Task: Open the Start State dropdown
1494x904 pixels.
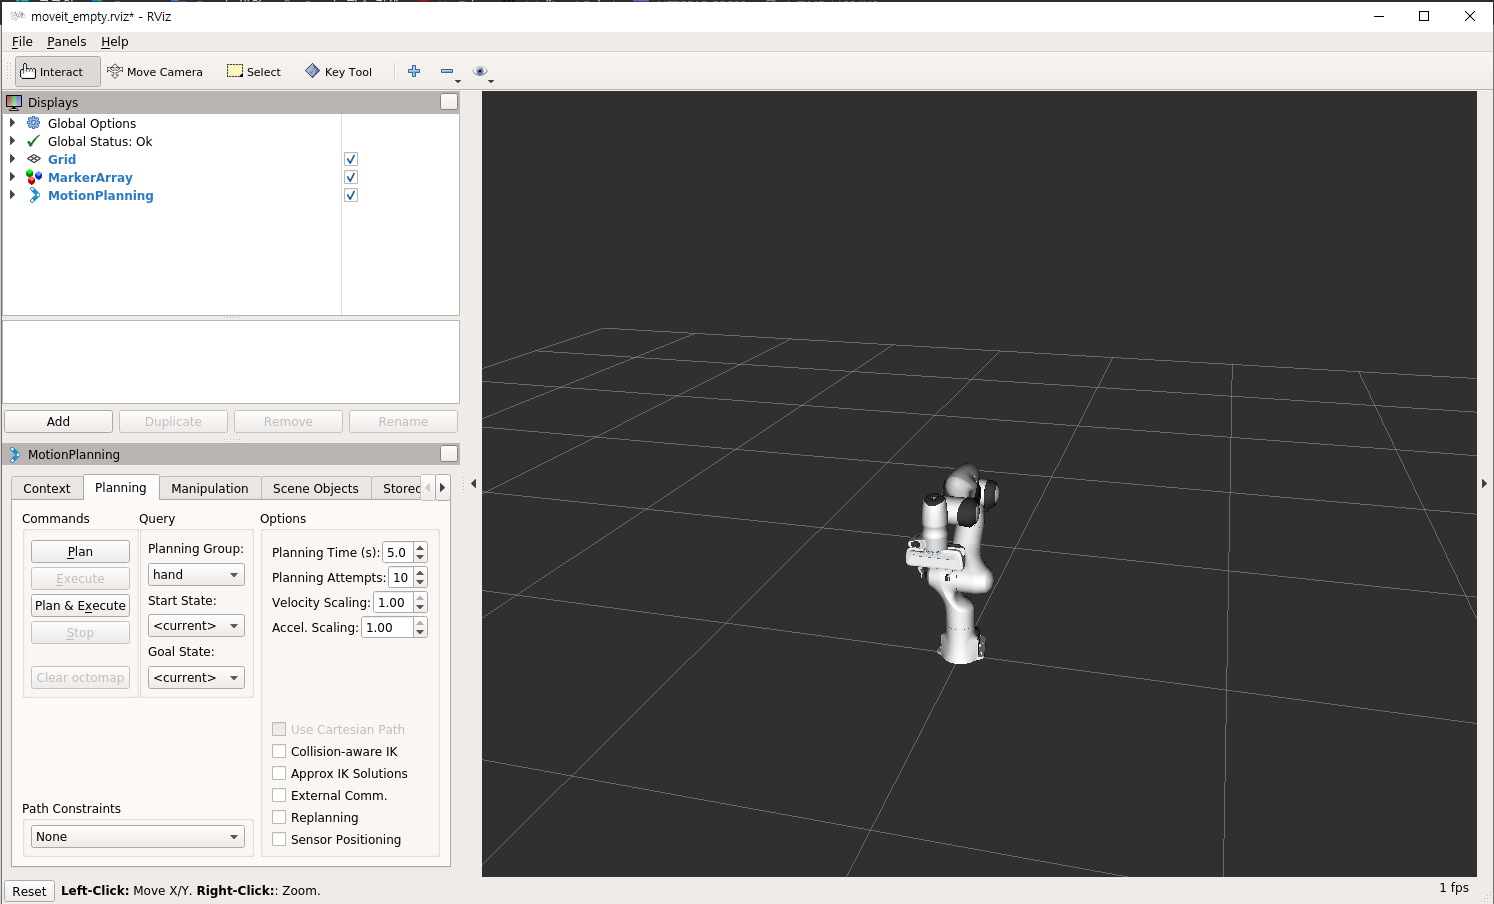Action: coord(196,626)
